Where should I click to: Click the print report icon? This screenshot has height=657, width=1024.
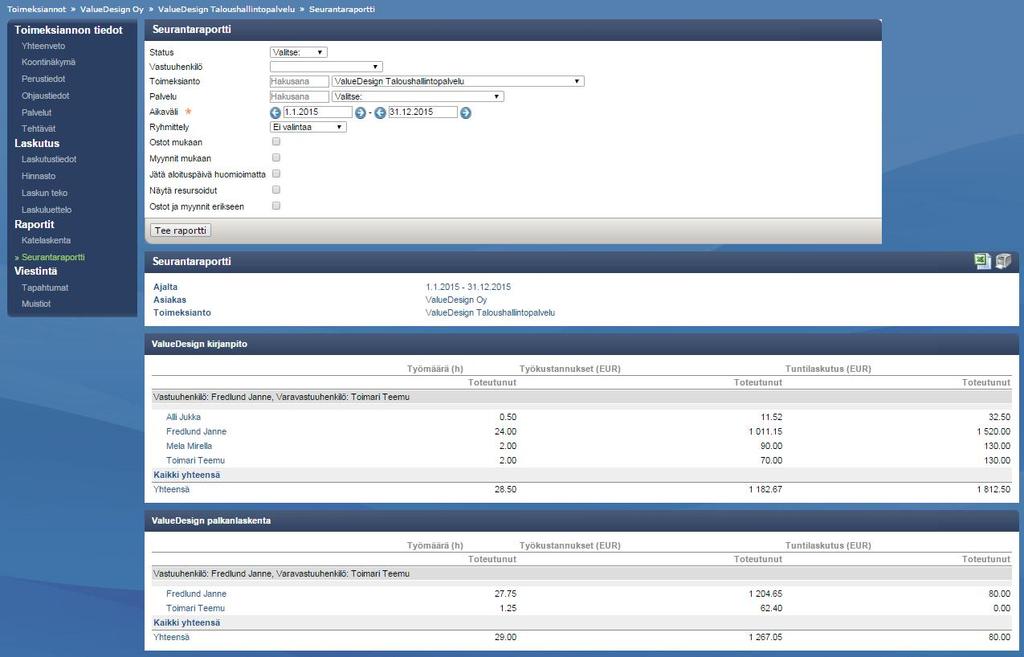tap(1004, 261)
